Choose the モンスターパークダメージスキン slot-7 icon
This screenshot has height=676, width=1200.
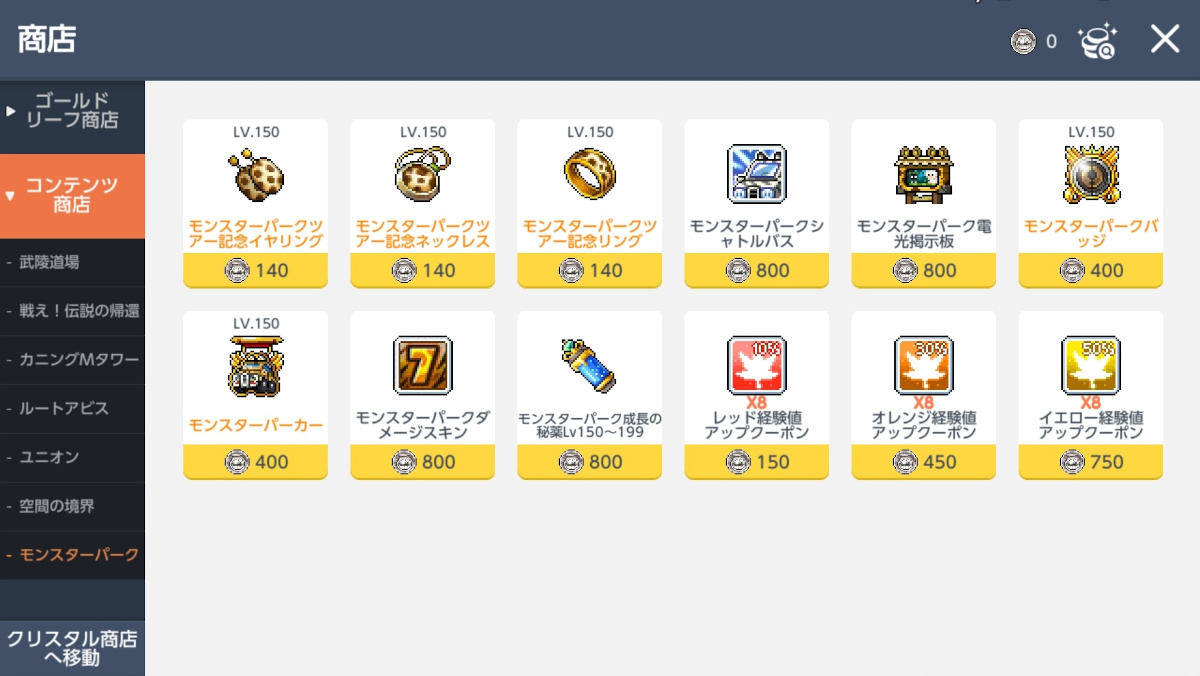(422, 366)
